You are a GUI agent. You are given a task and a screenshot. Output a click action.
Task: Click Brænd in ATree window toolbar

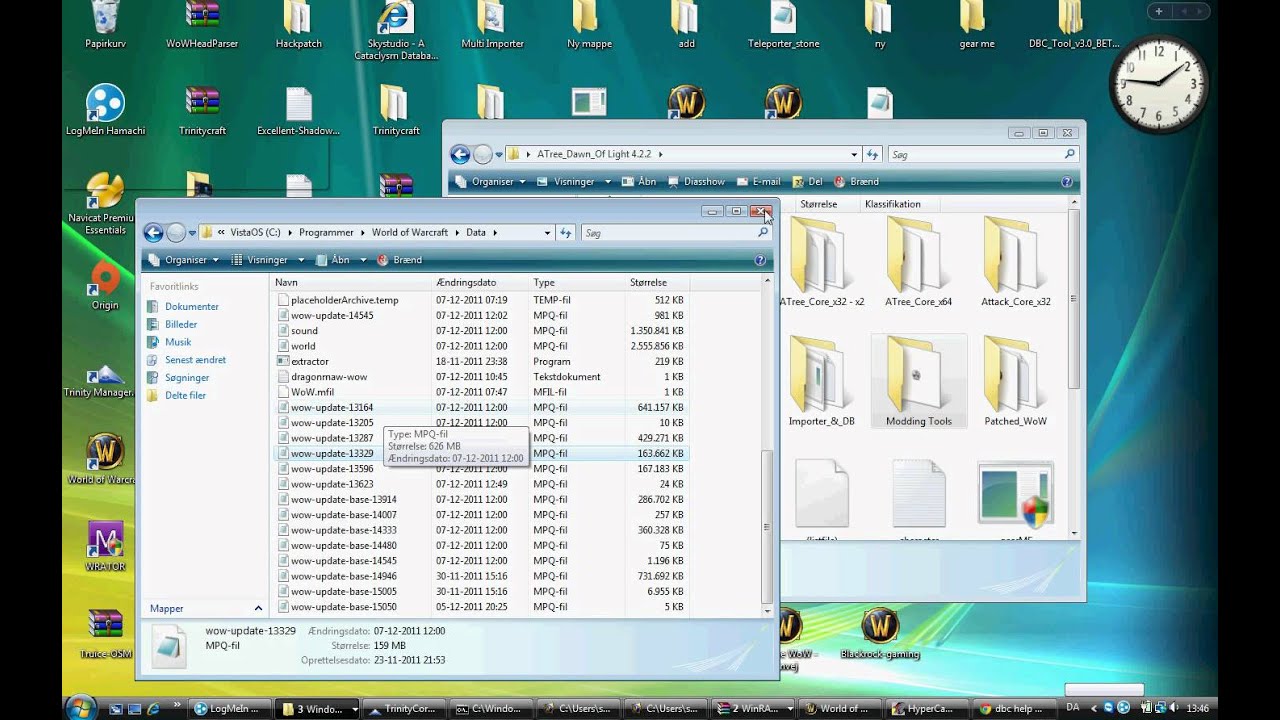click(856, 182)
